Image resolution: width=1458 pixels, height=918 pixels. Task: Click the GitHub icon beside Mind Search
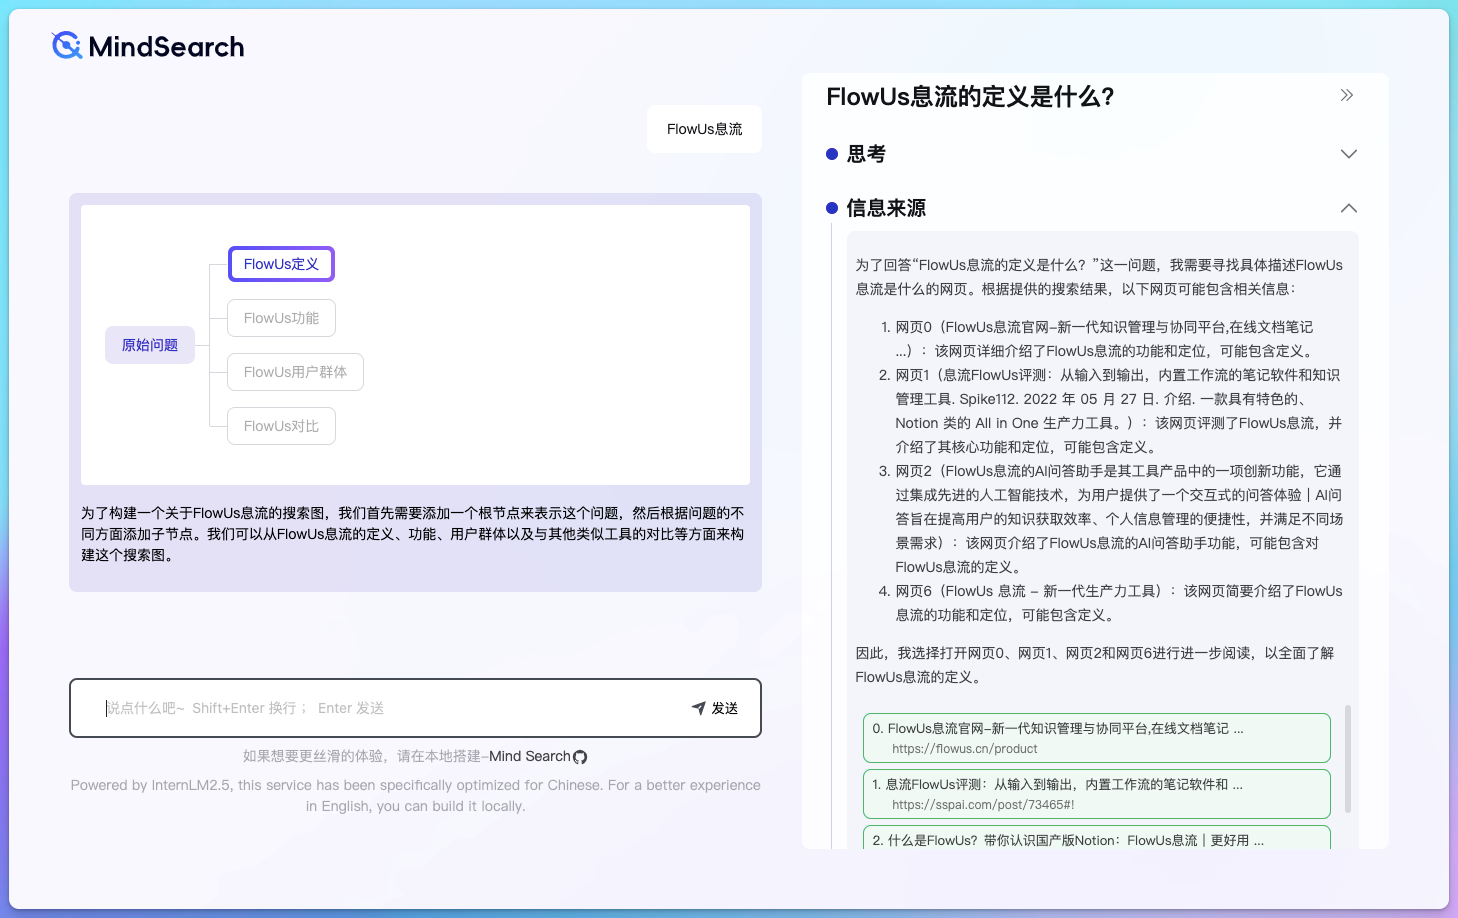(x=580, y=757)
